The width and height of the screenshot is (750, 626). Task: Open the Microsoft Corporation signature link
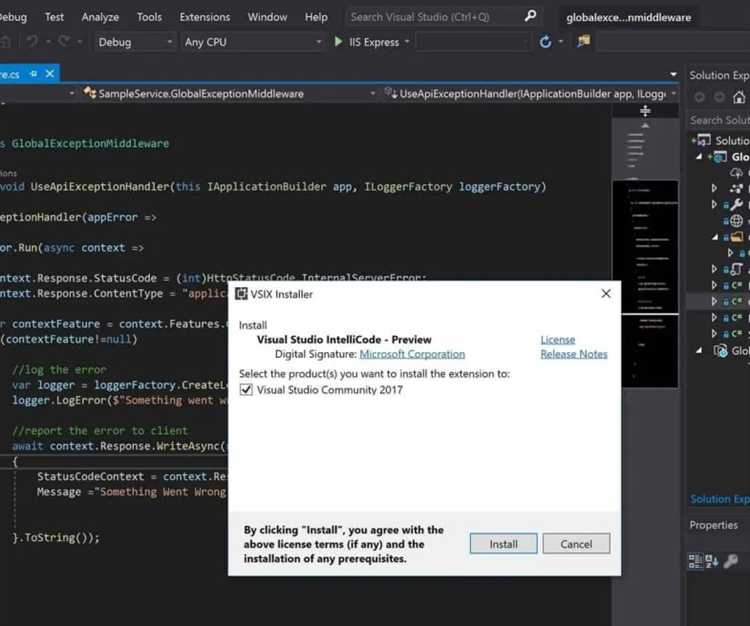(x=412, y=354)
